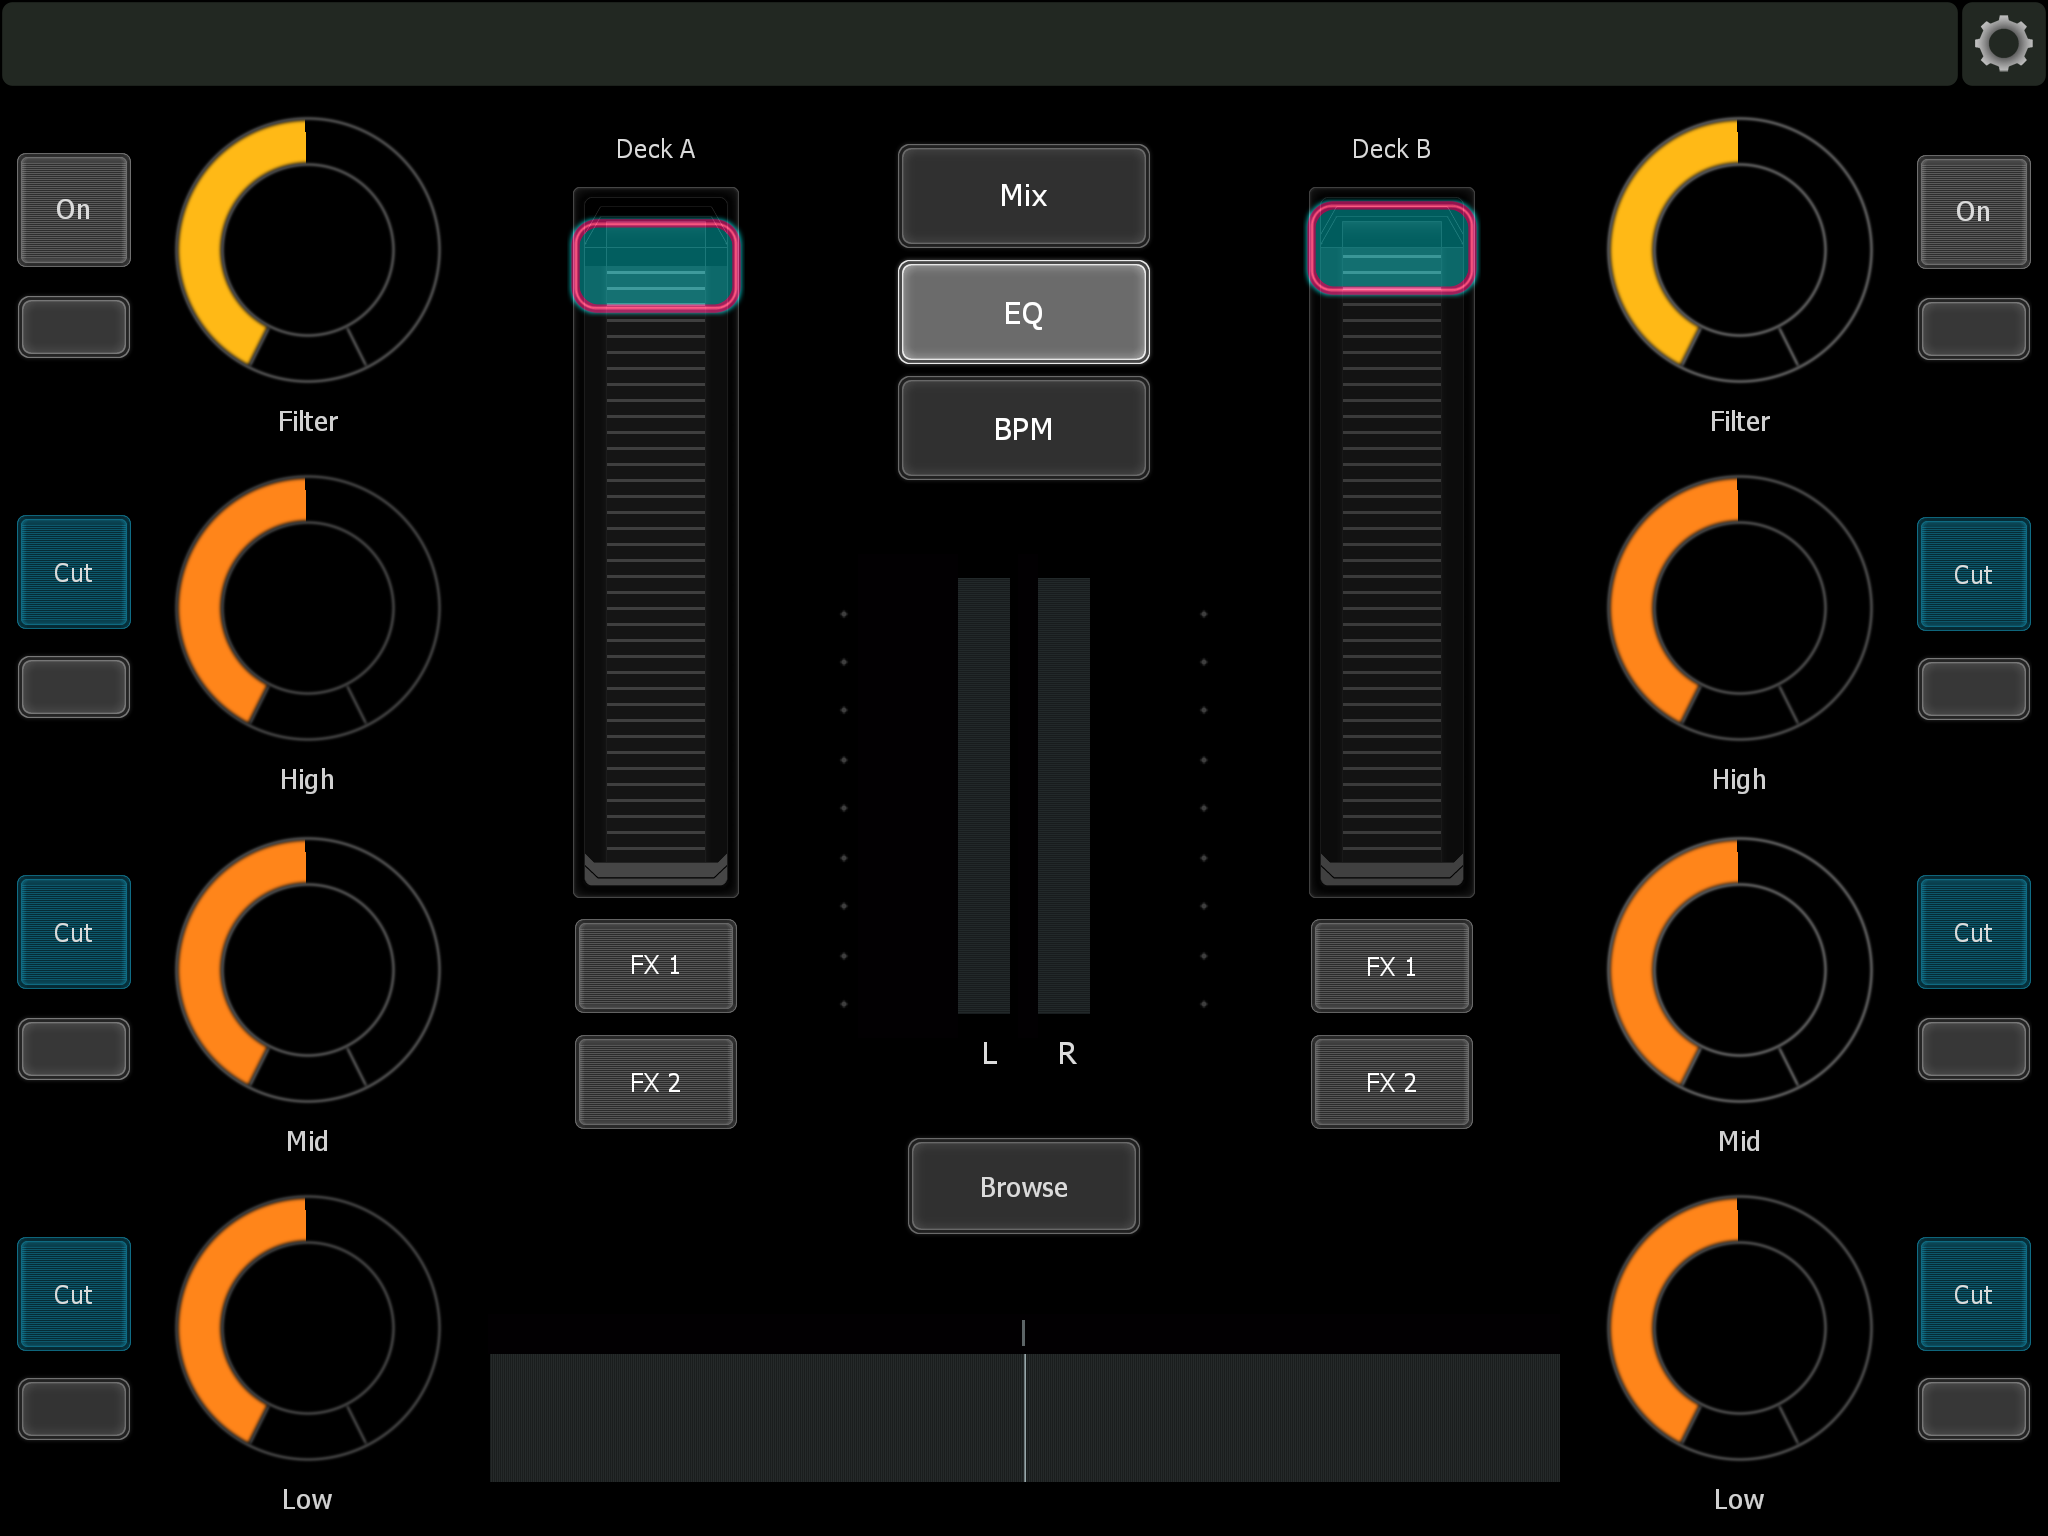This screenshot has width=2048, height=1536.
Task: Open settings with the gear icon
Action: pyautogui.click(x=2003, y=44)
